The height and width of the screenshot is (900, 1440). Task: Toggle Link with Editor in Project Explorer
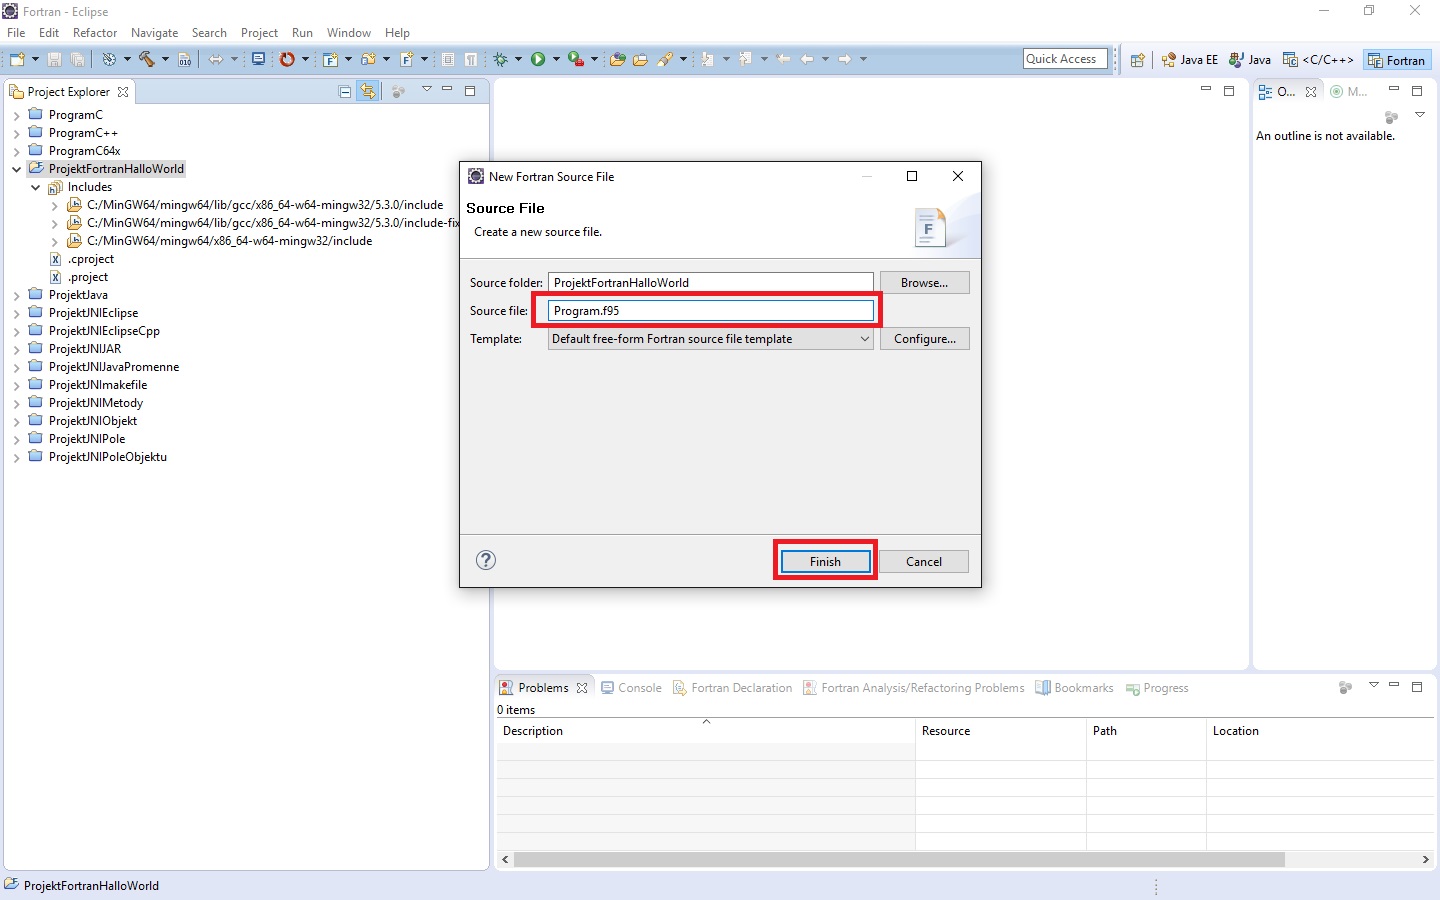coord(368,91)
